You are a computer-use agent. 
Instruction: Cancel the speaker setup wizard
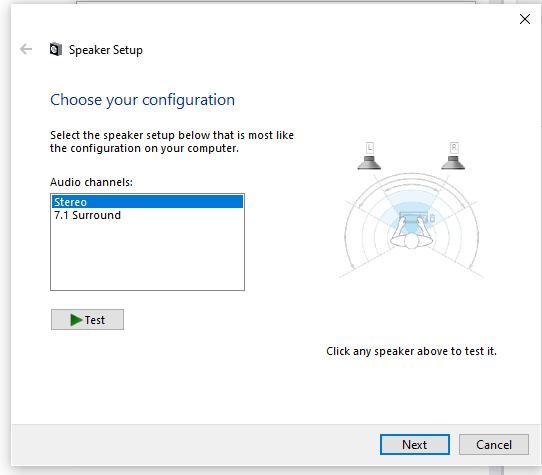(494, 445)
